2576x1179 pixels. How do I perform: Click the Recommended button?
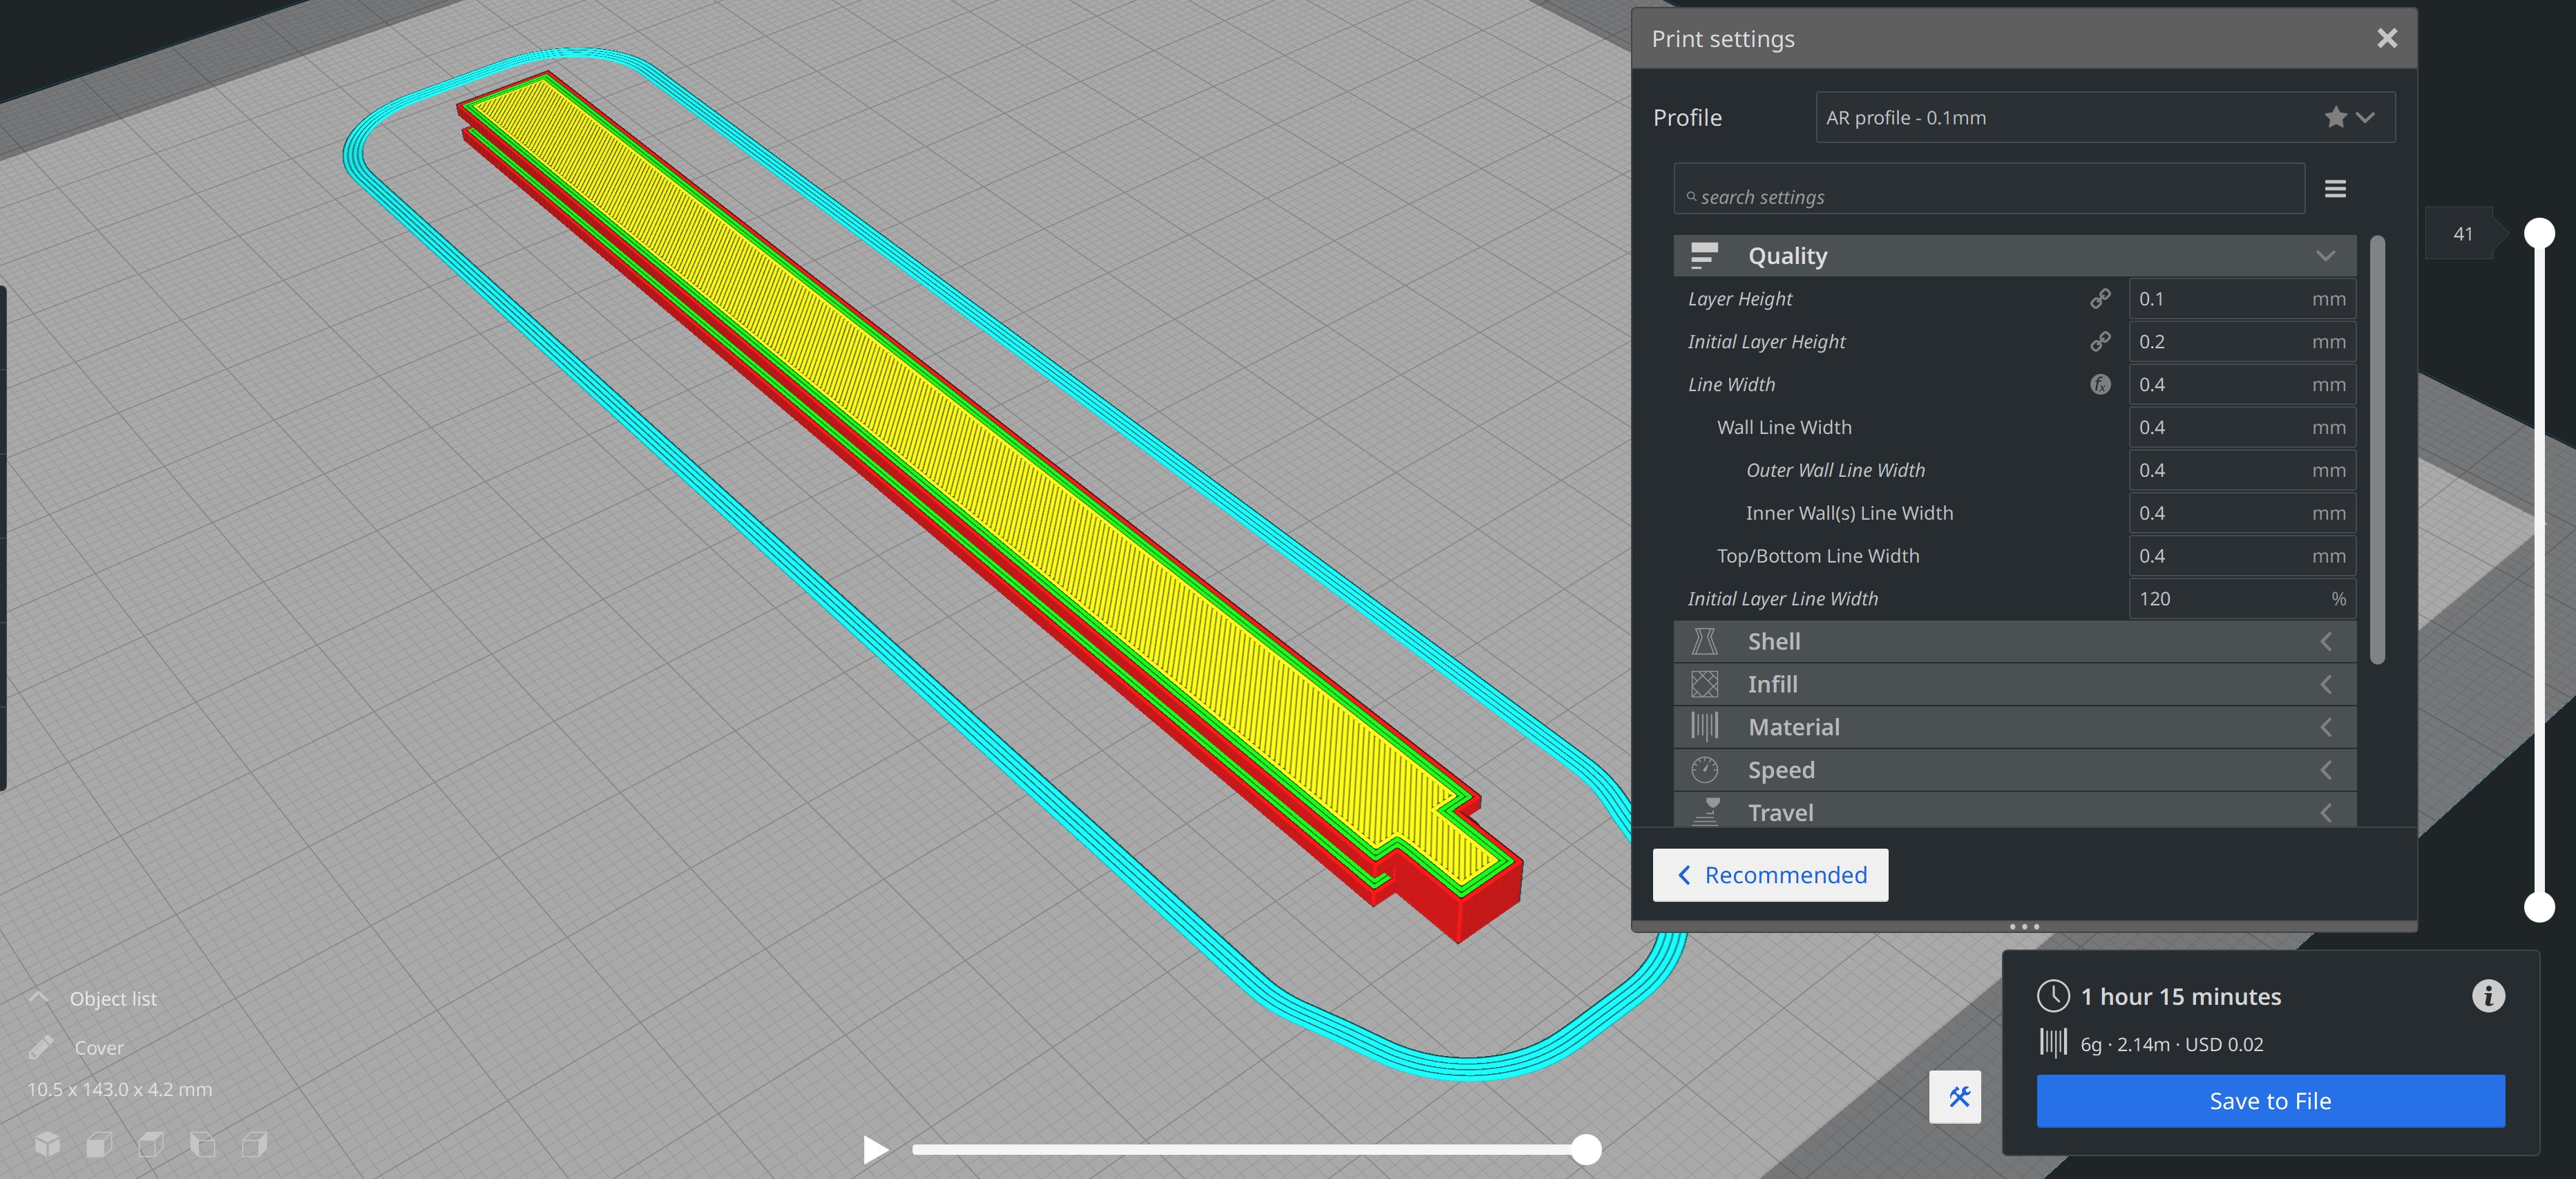1770,875
